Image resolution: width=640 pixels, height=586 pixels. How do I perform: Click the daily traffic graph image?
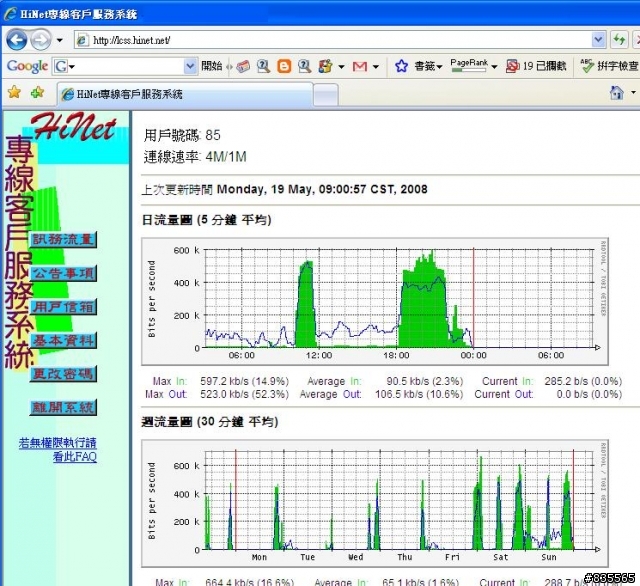[375, 301]
